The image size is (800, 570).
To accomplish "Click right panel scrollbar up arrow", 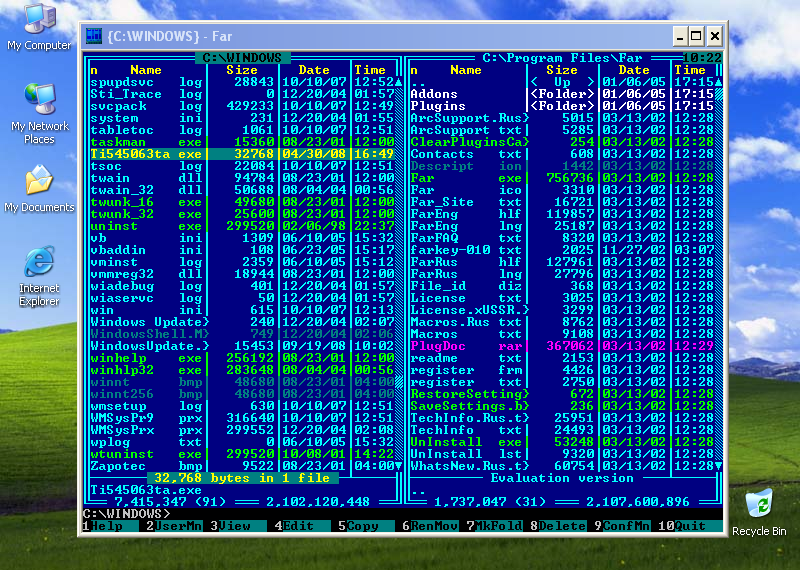I will pyautogui.click(x=718, y=82).
